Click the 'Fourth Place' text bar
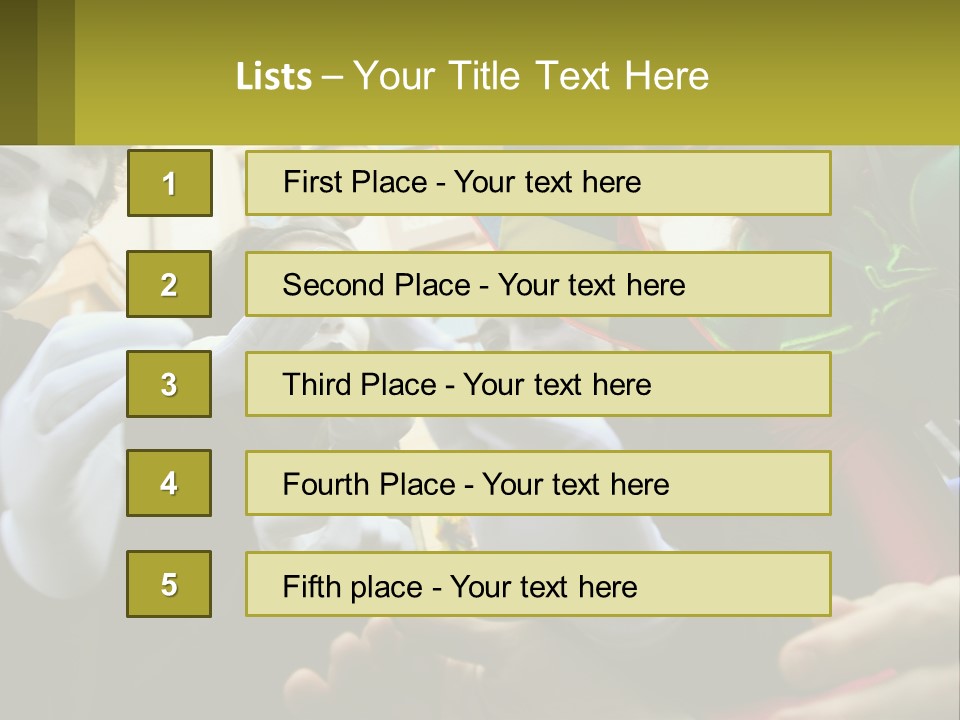Screen dimensions: 960x720 (x=538, y=484)
